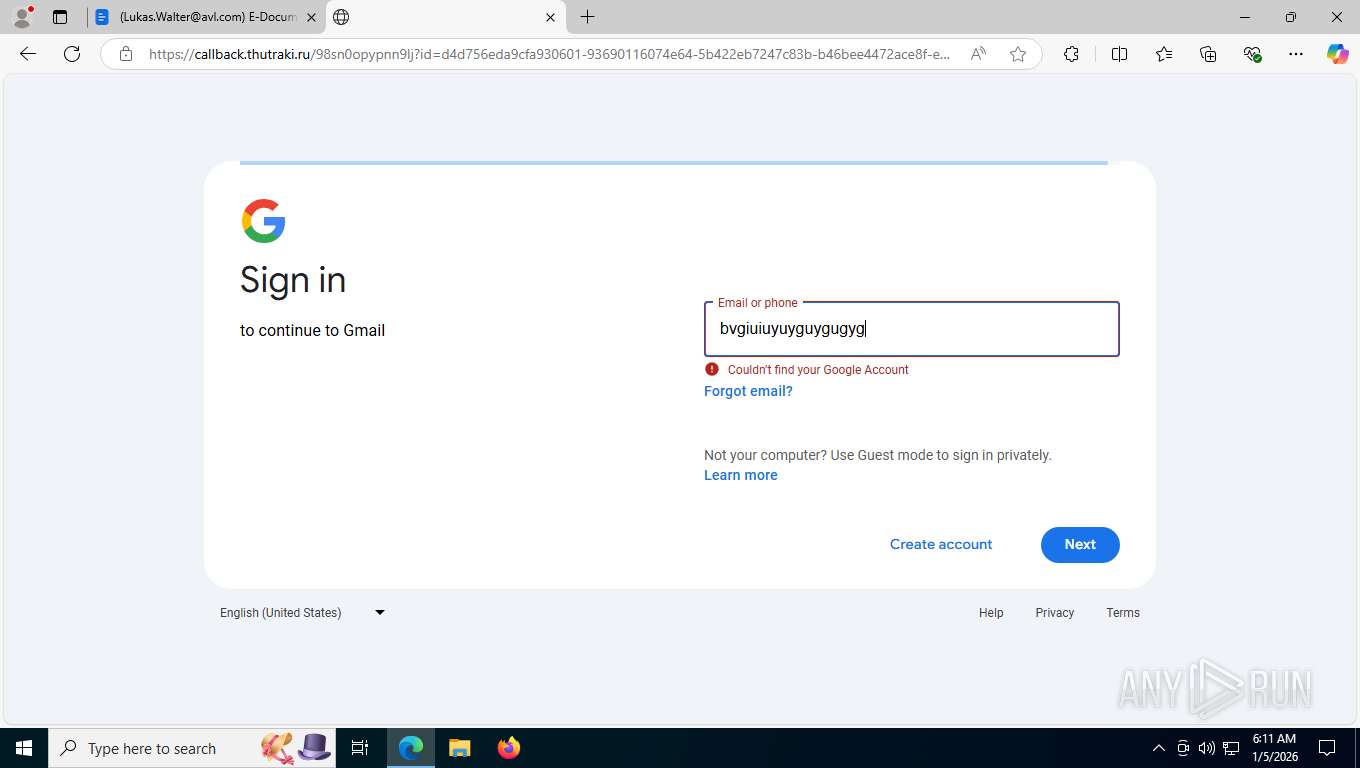Close the E-Document tab

pyautogui.click(x=312, y=17)
